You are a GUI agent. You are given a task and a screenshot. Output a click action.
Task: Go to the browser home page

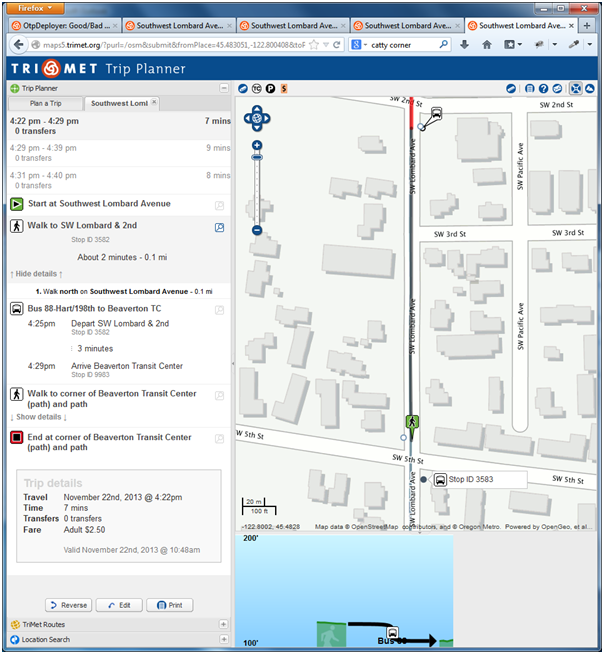click(487, 45)
